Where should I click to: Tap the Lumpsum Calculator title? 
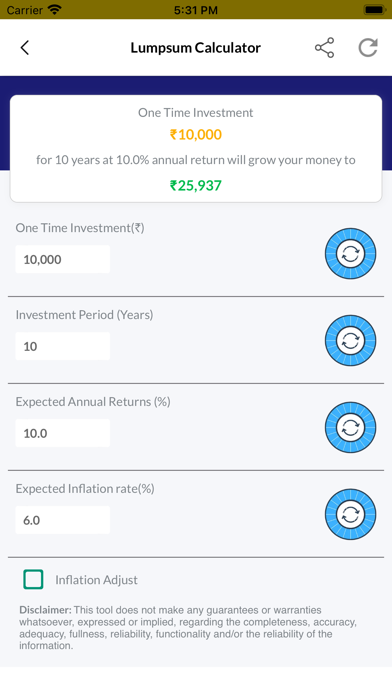[195, 47]
